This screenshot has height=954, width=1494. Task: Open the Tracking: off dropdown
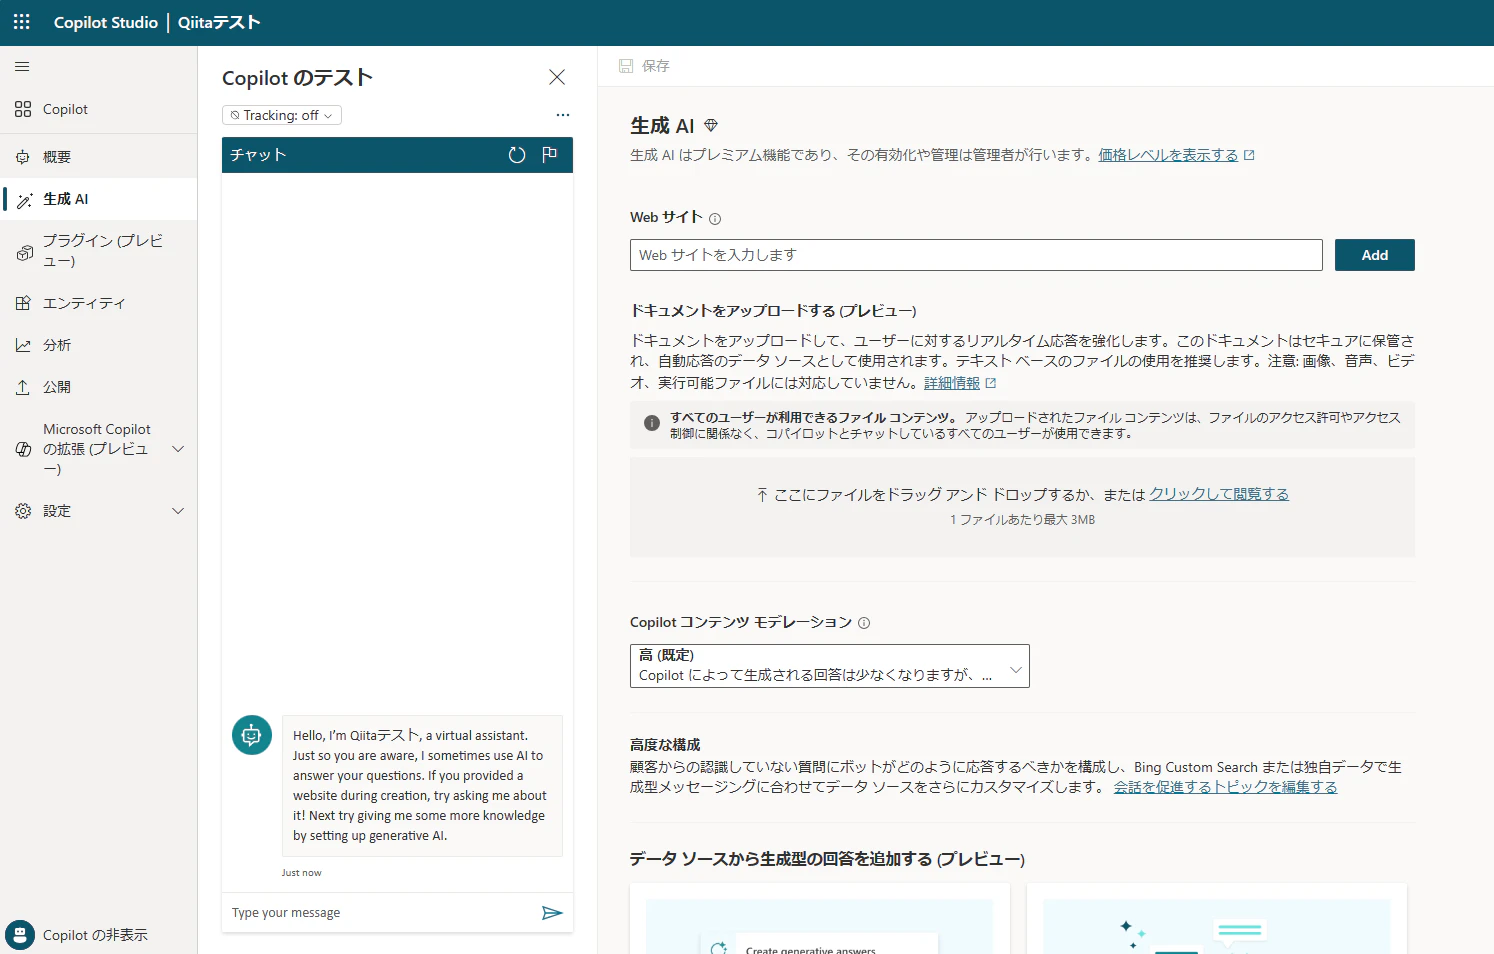pos(282,115)
